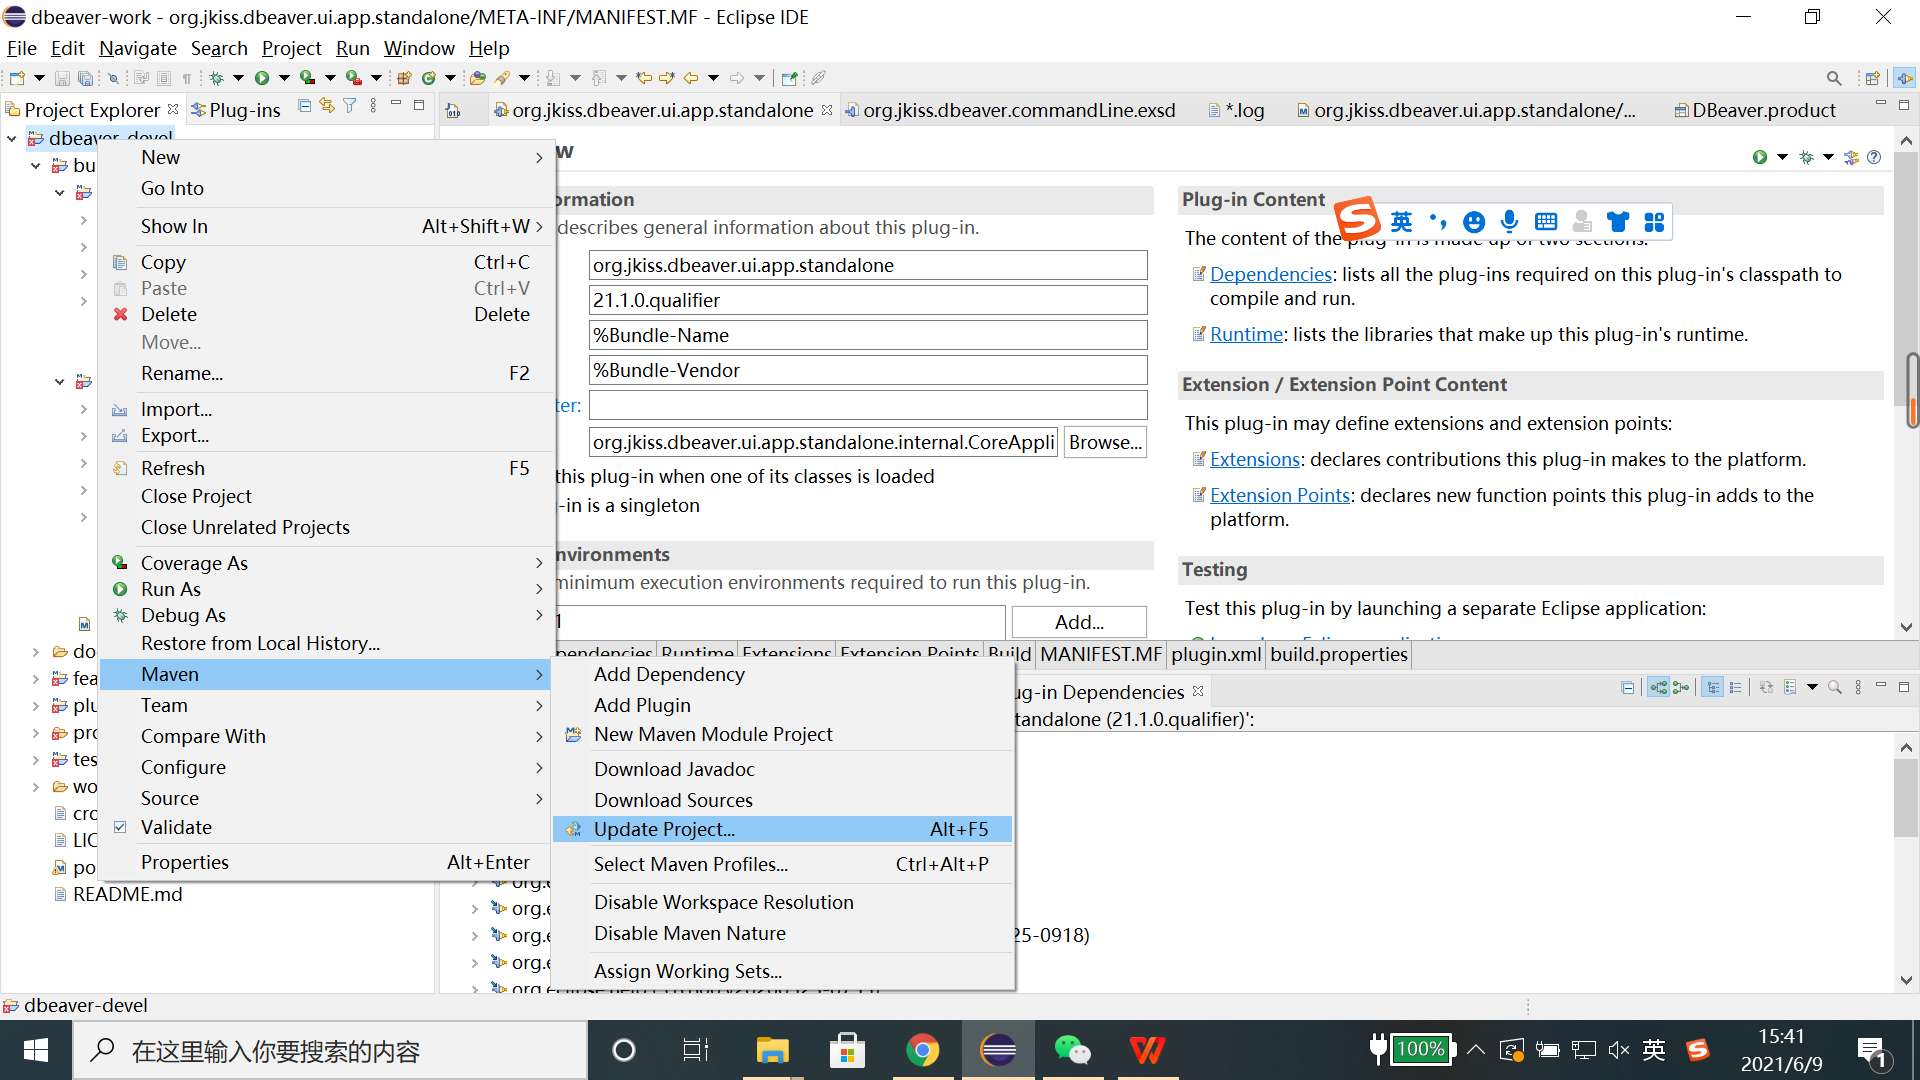Screen dimensions: 1920x1080
Task: Open the filter funnel icon in Project Explorer
Action: click(349, 105)
